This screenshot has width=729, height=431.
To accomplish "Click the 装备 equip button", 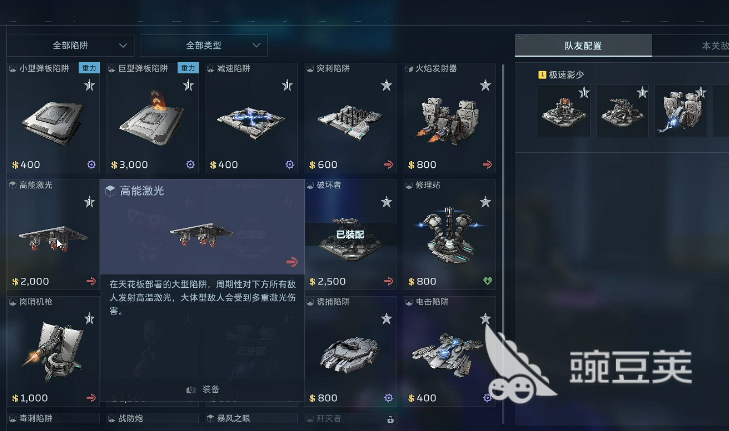I will click(203, 390).
